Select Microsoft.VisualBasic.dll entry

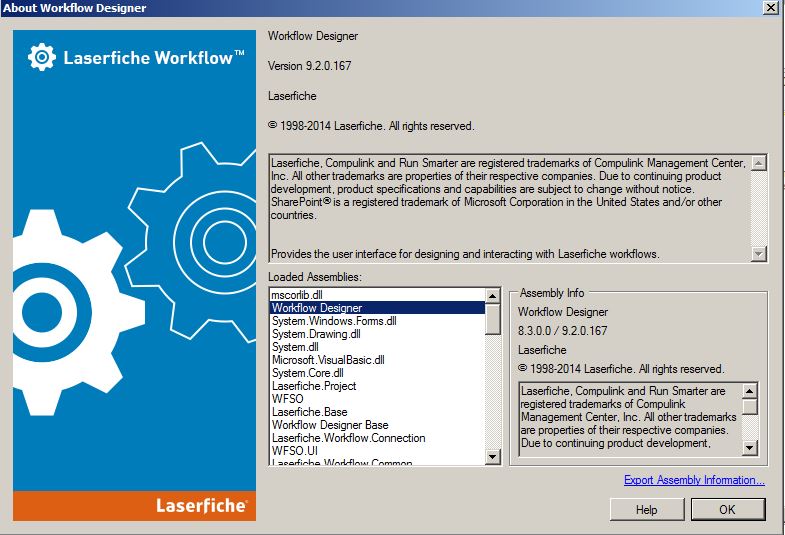[377, 360]
